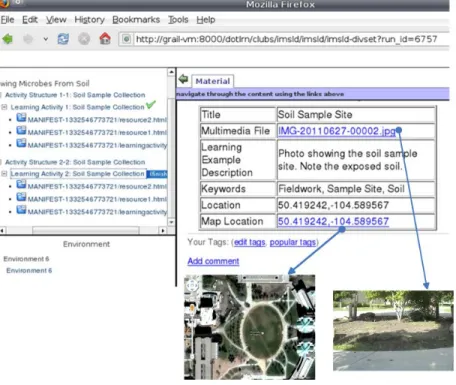The height and width of the screenshot is (385, 456).
Task: Click file icon of learningactivity under Activity 2
Action: pos(21,210)
